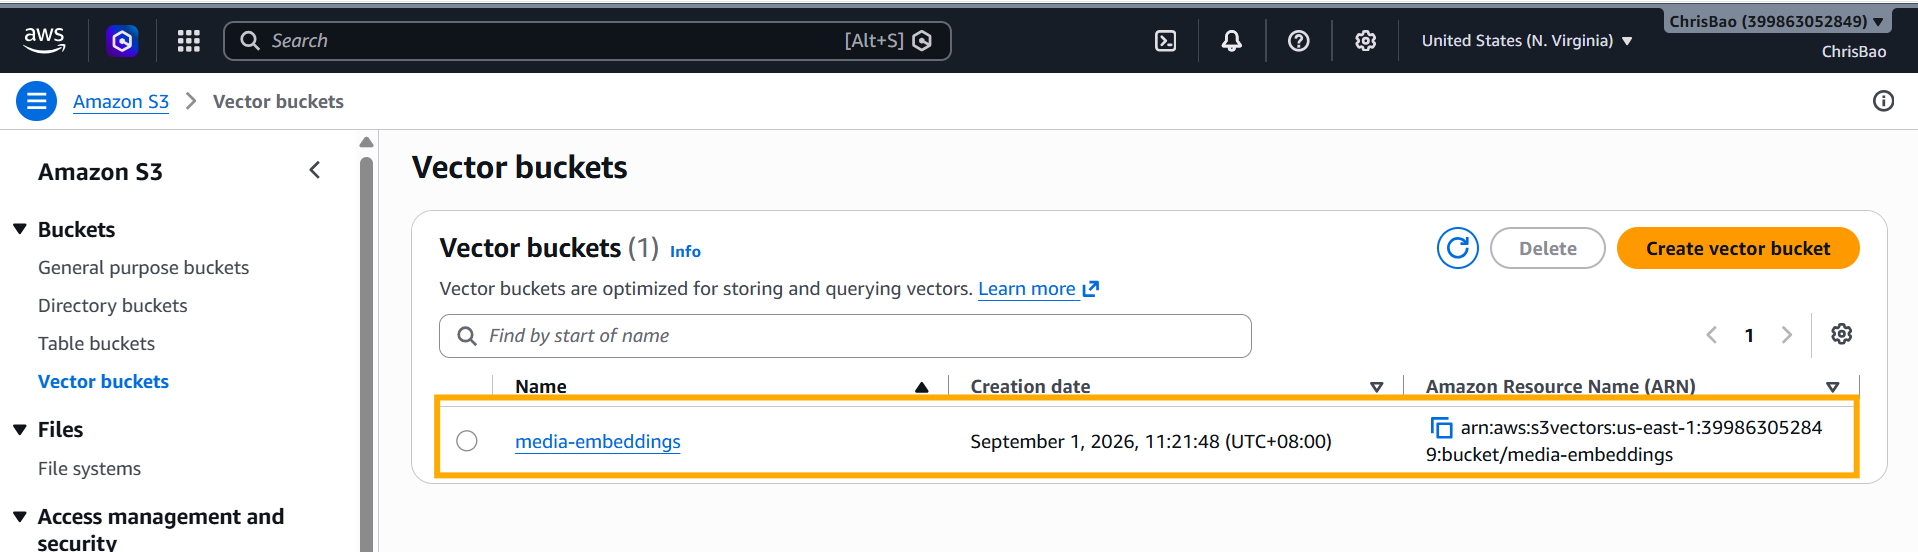Open the services grid menu icon
1918x552 pixels.
(189, 41)
